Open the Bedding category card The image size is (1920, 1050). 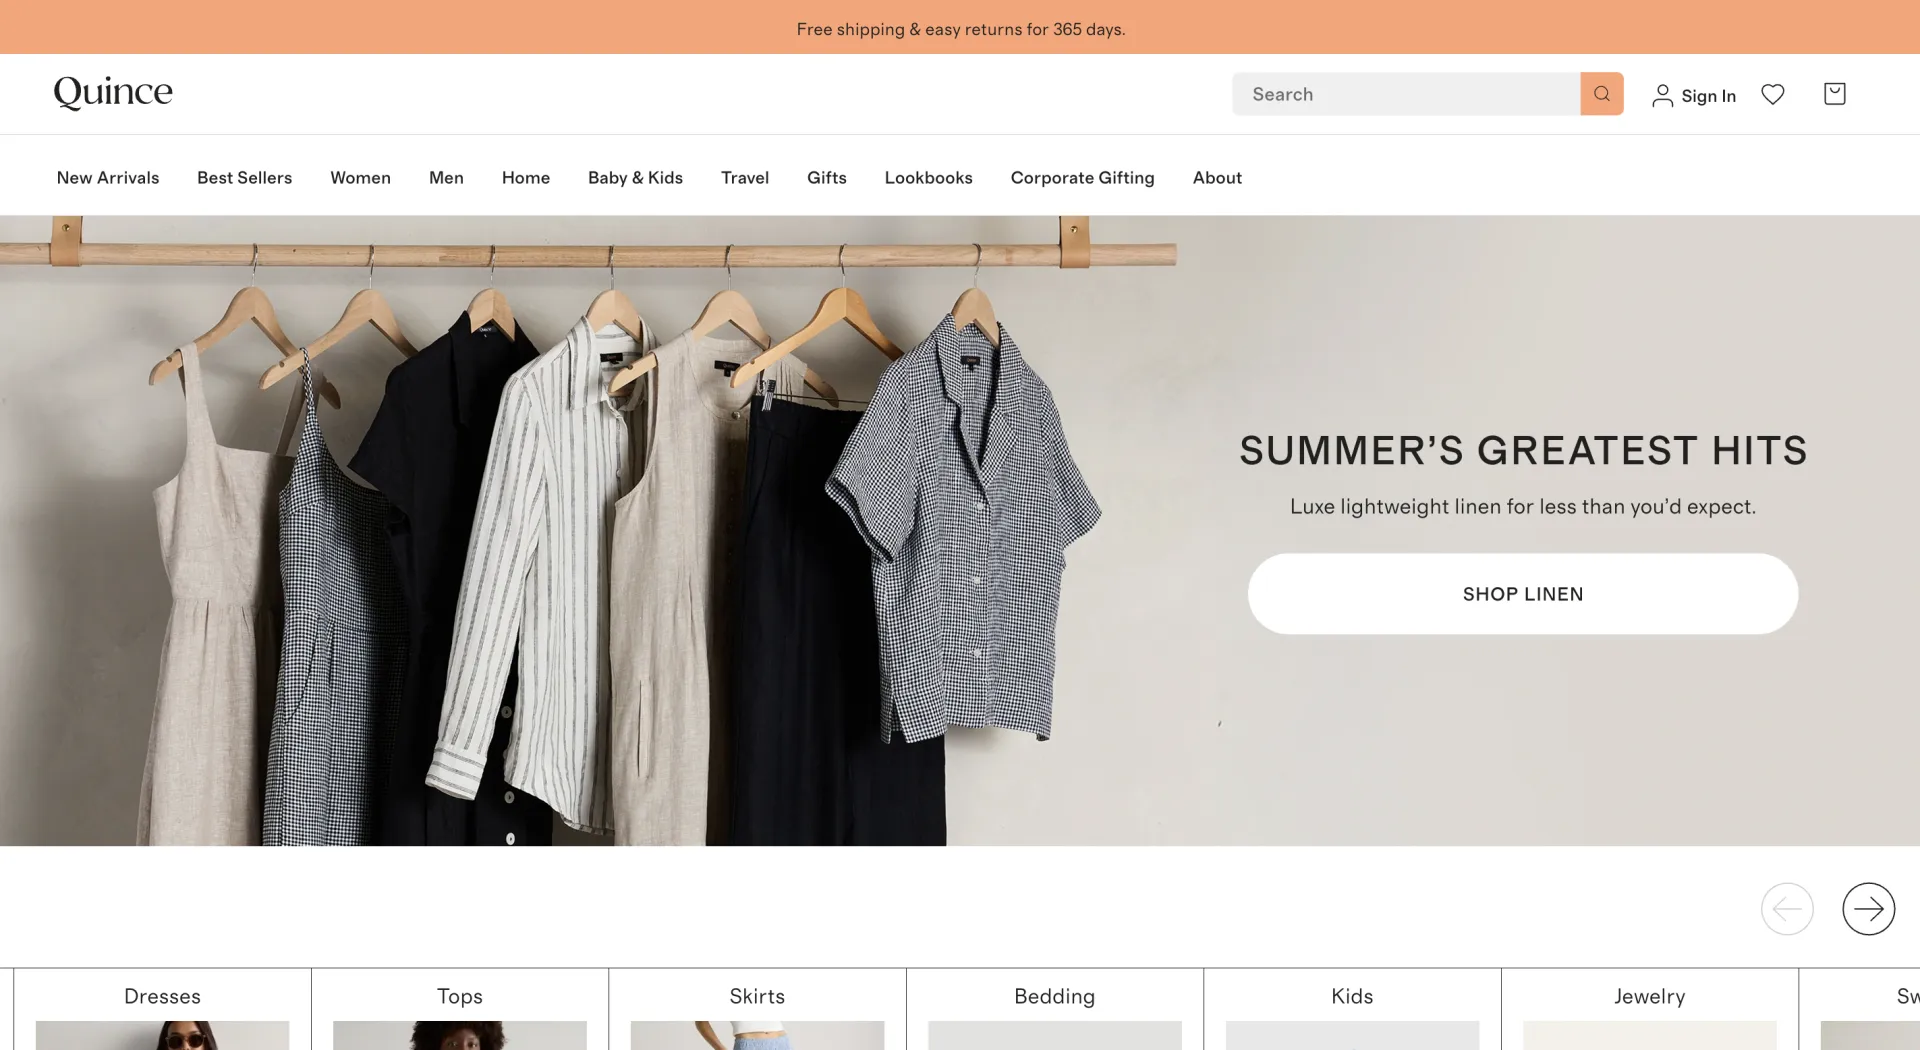click(x=1055, y=1009)
